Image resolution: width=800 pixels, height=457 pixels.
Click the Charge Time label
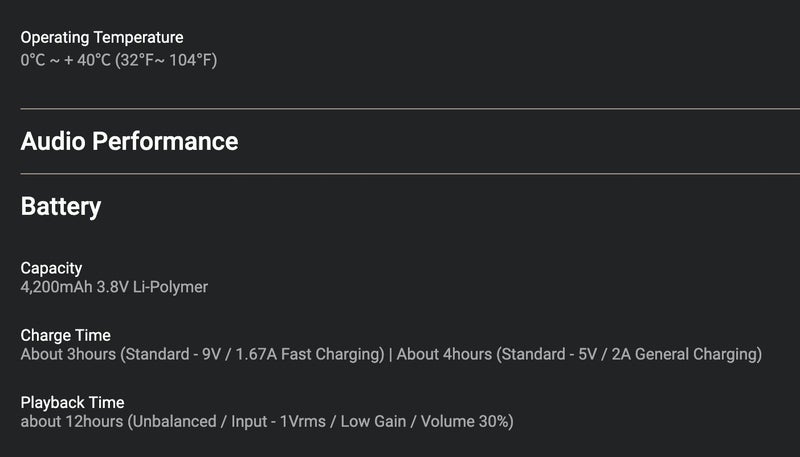pyautogui.click(x=66, y=335)
